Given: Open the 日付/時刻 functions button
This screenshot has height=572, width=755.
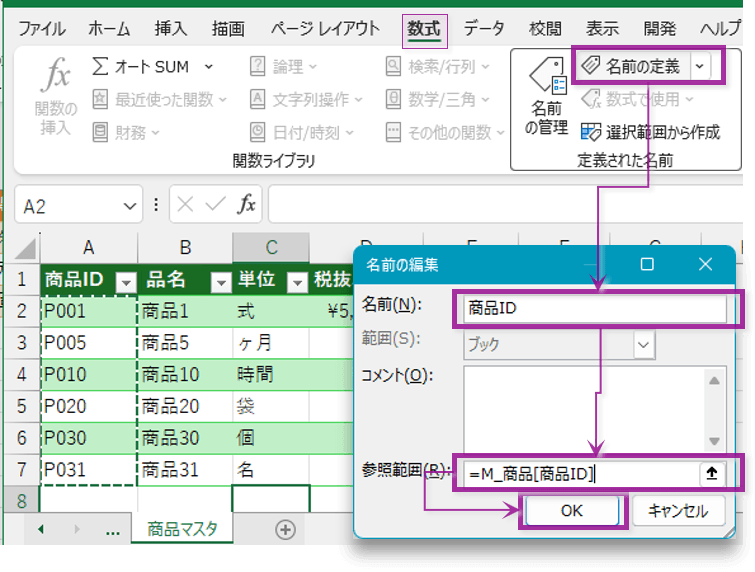Looking at the screenshot, I should [301, 132].
